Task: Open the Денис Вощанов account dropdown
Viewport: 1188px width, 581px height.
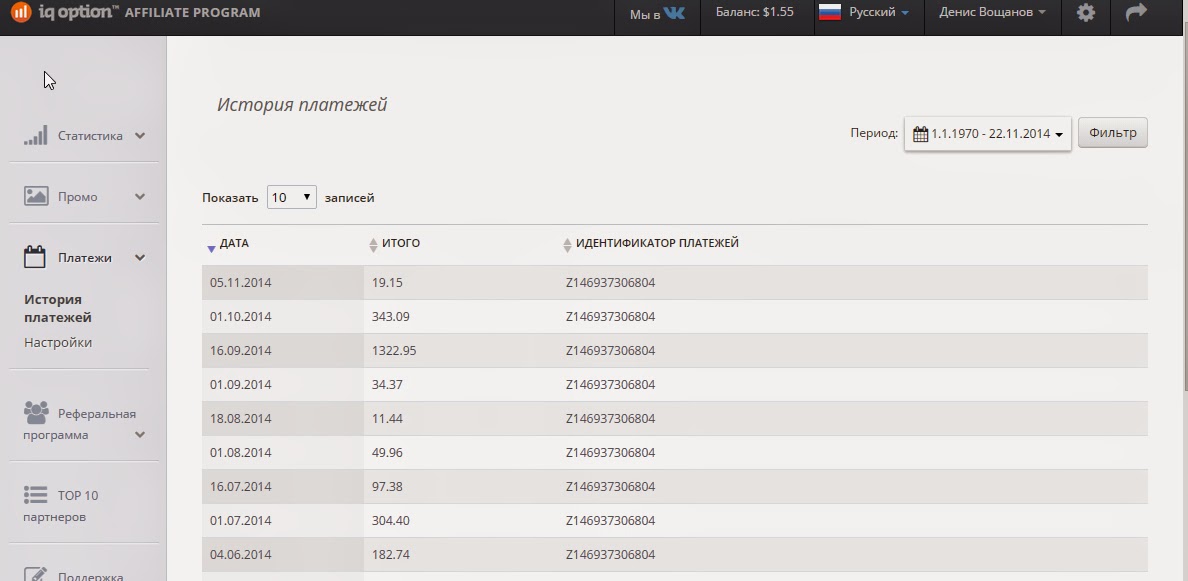Action: [x=993, y=12]
